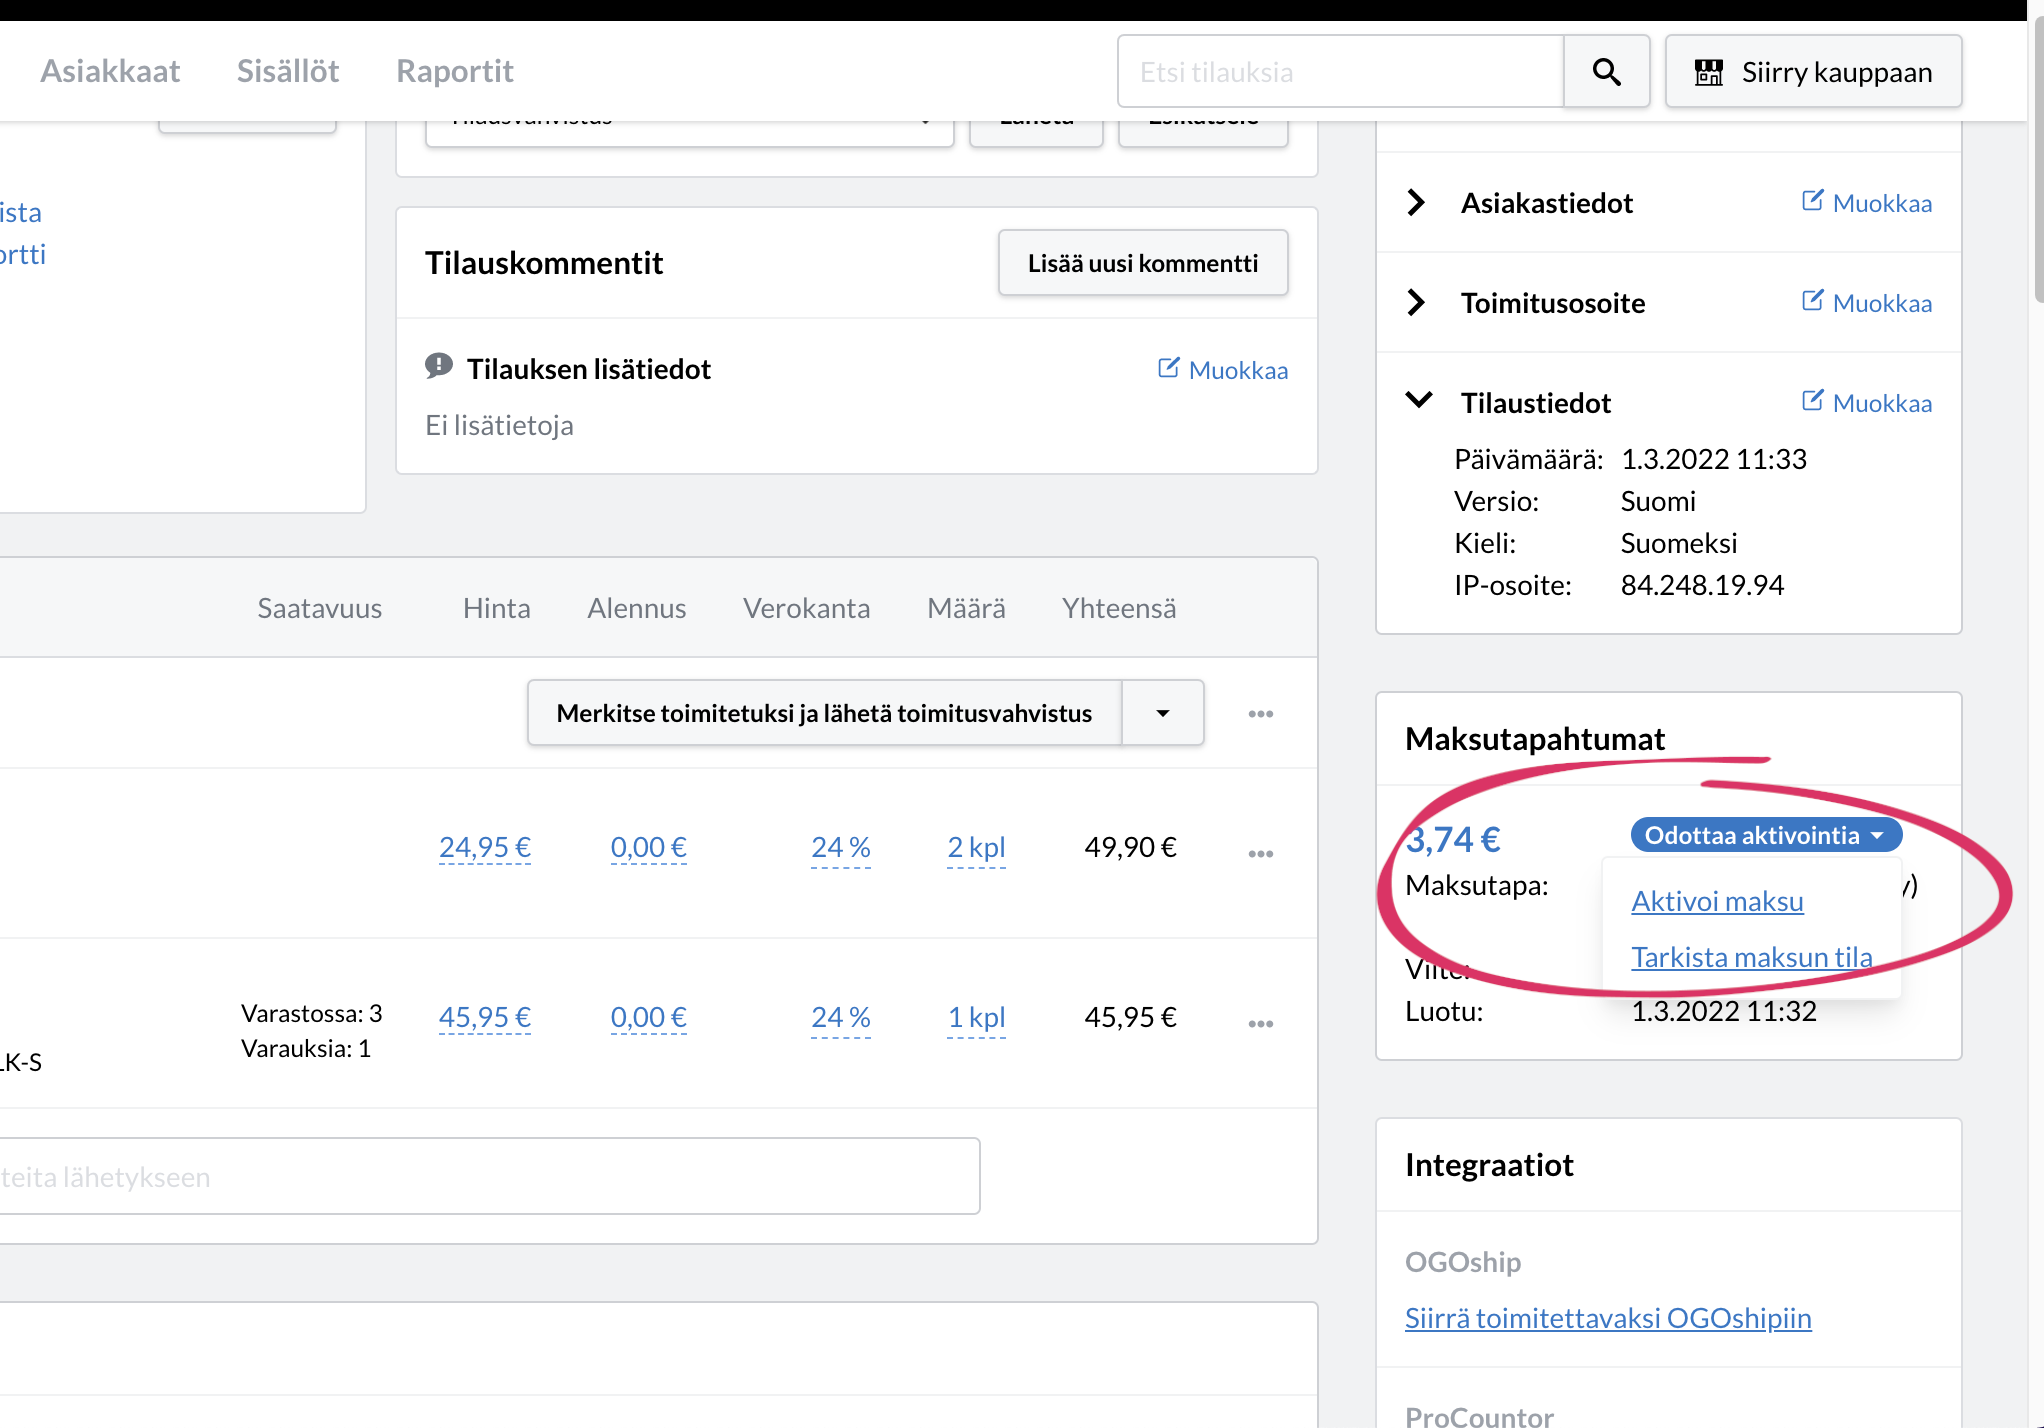Open three-dot menu beside the delivery button
This screenshot has width=2044, height=1428.
click(x=1260, y=713)
